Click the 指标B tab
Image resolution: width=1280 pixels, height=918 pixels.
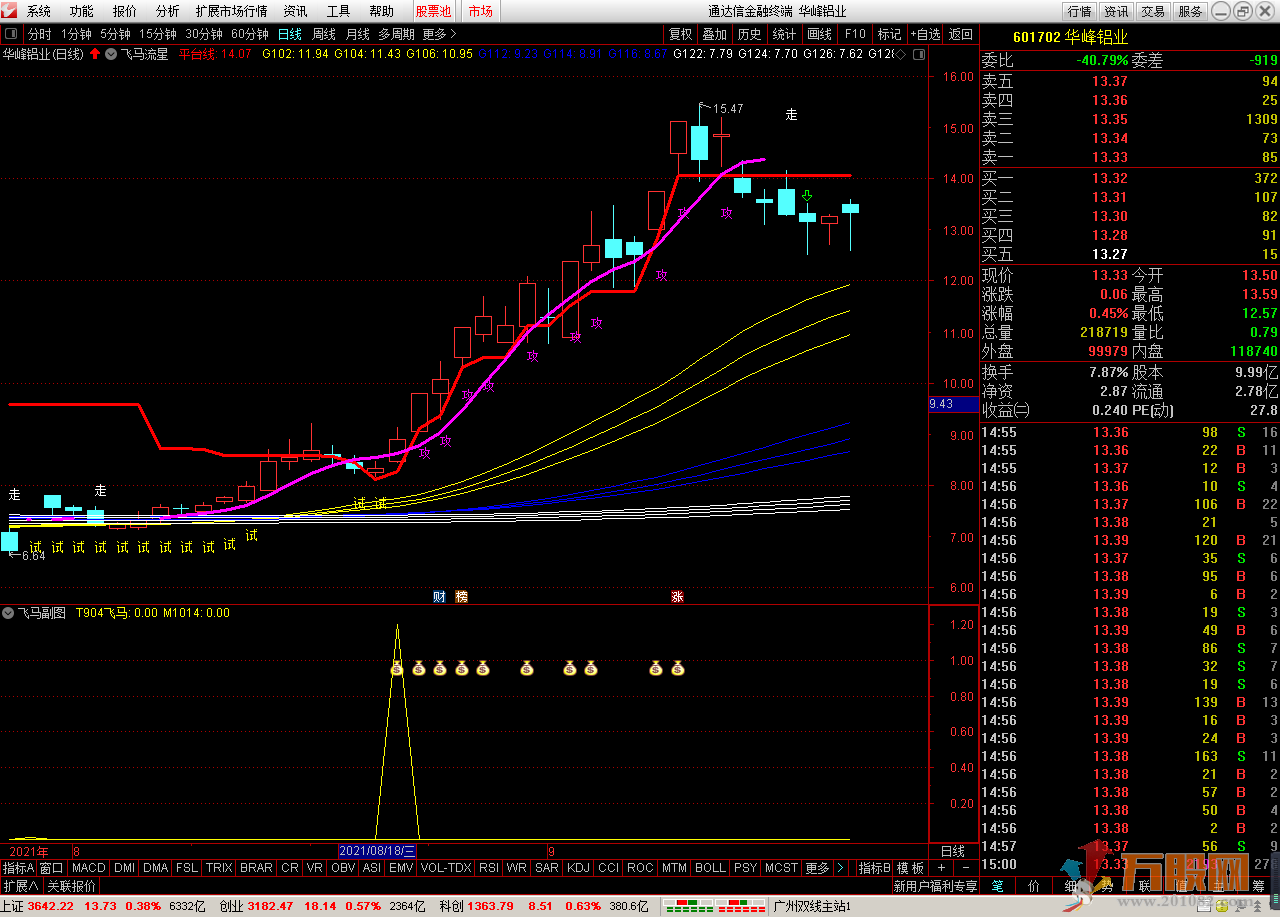coord(875,868)
